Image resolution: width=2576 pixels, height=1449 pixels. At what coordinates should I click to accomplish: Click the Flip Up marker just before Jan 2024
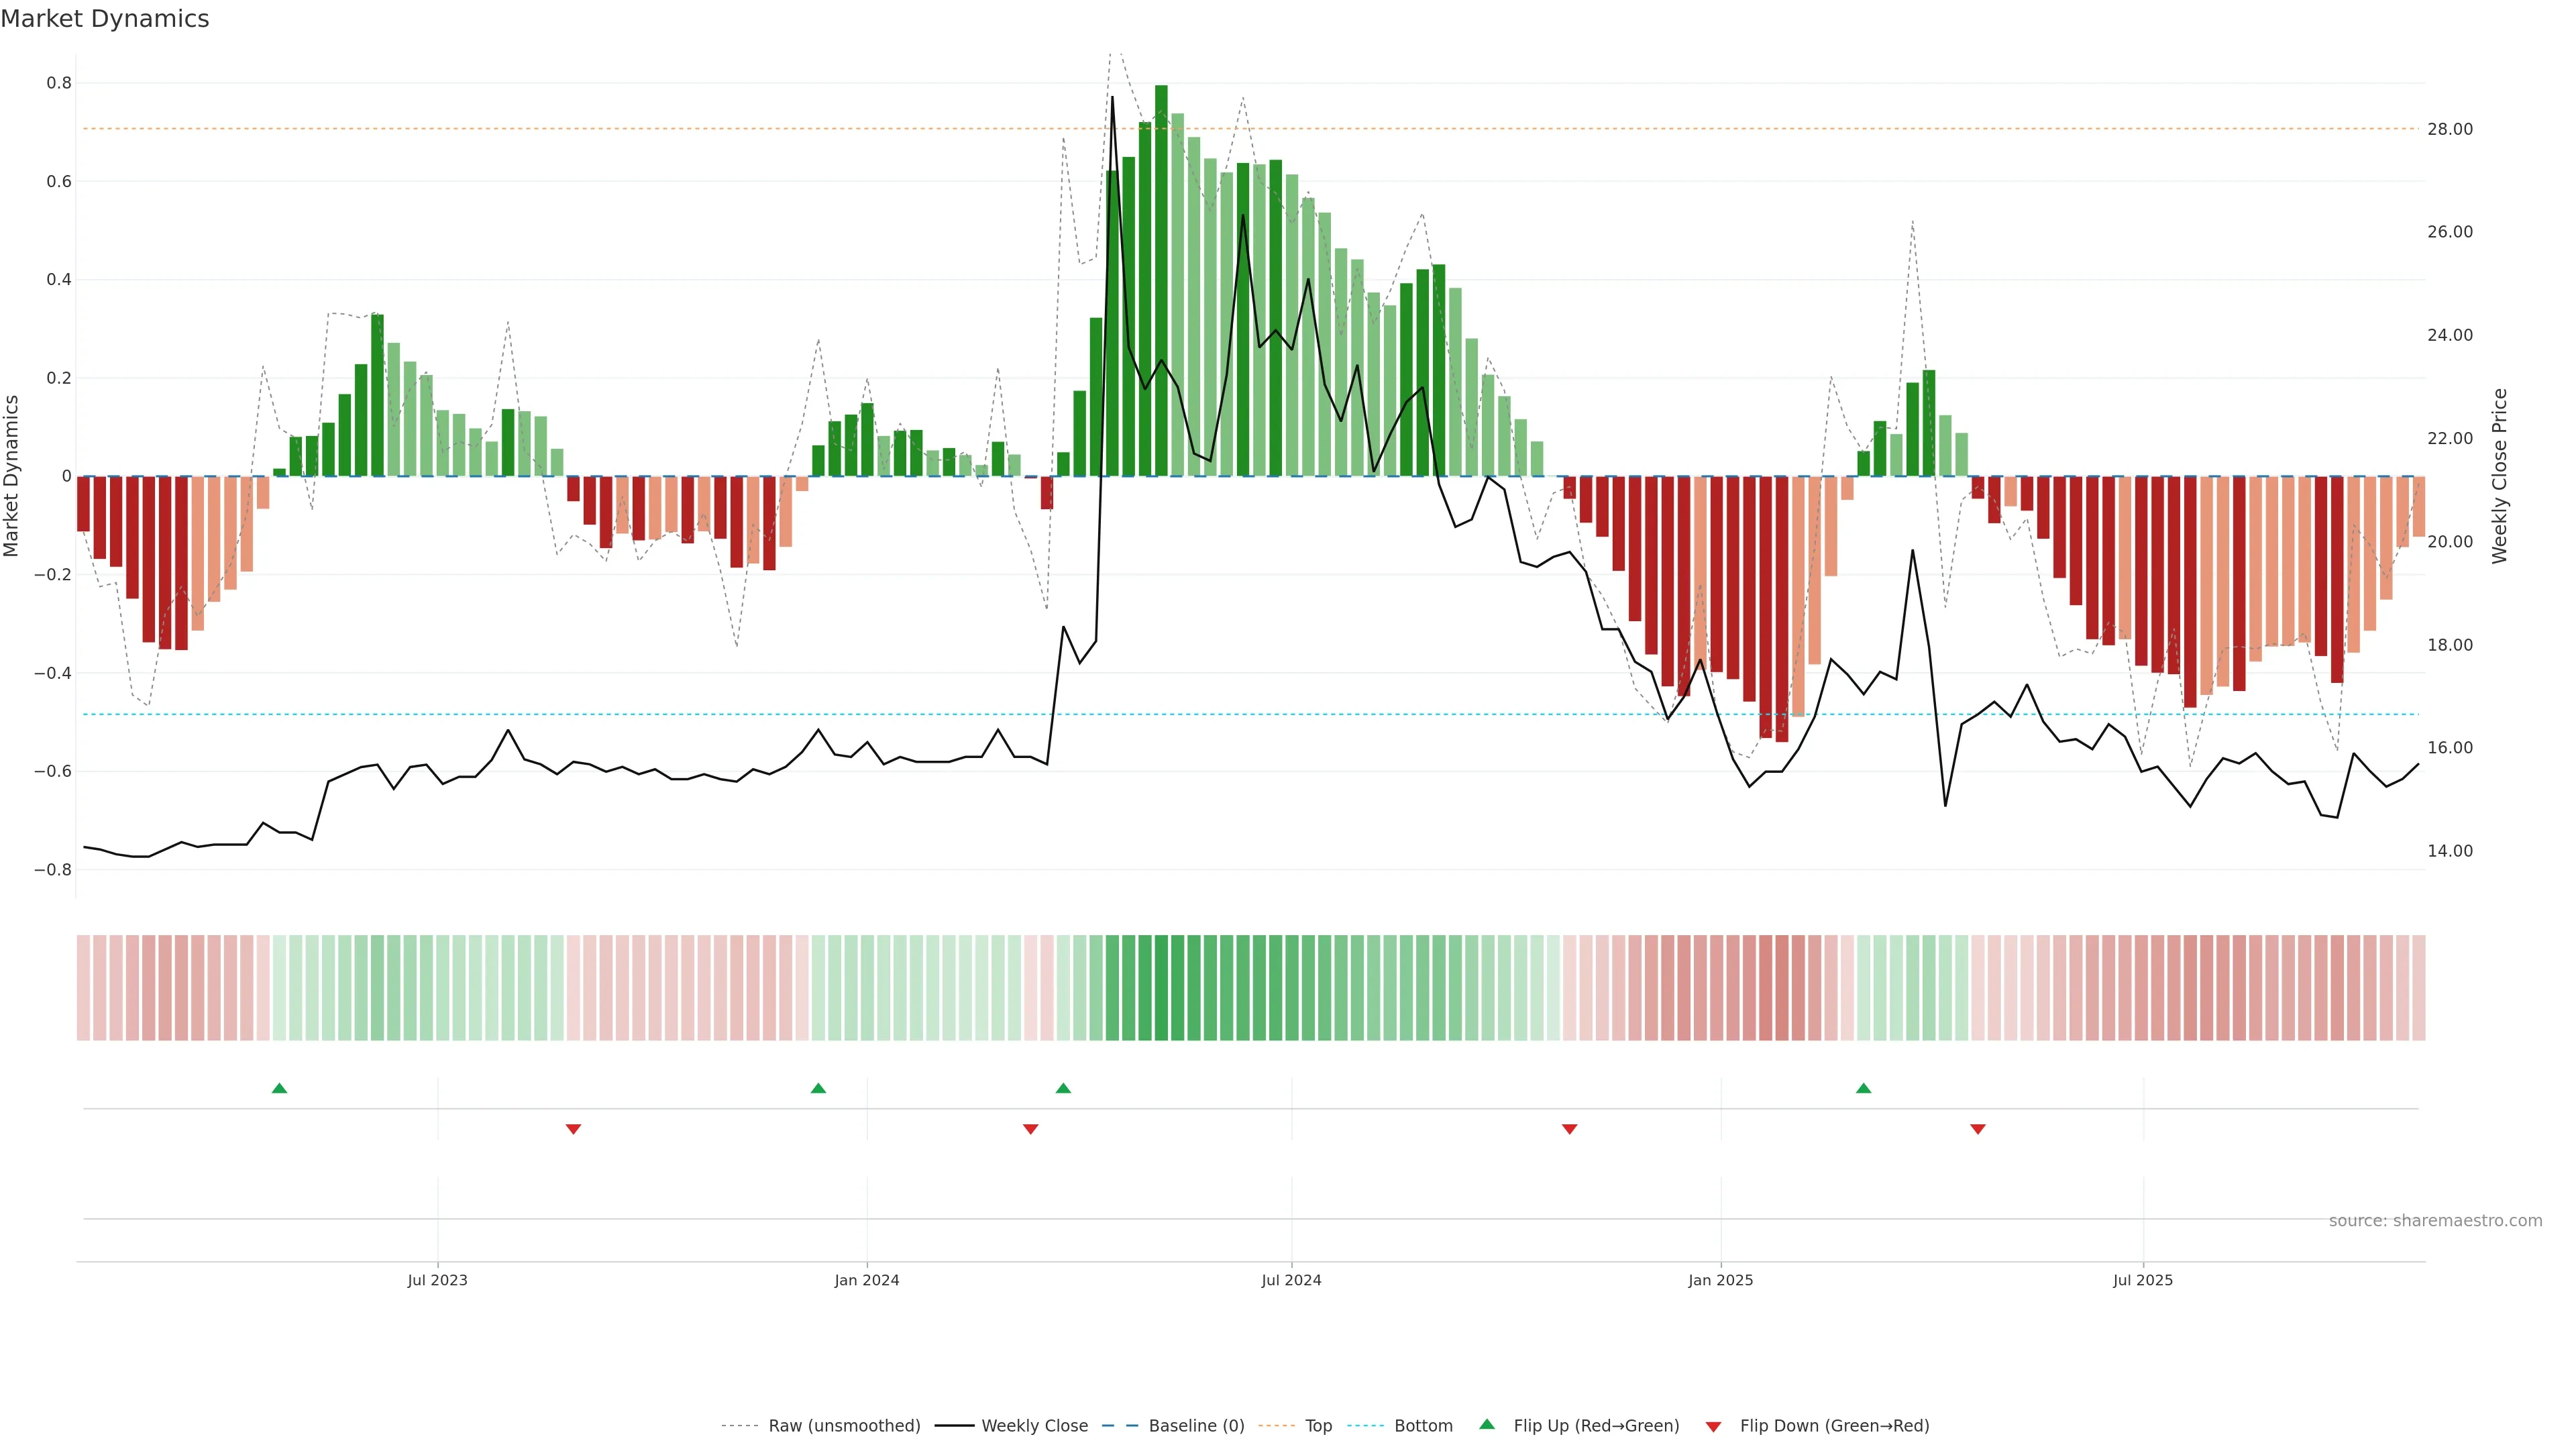coord(818,1088)
